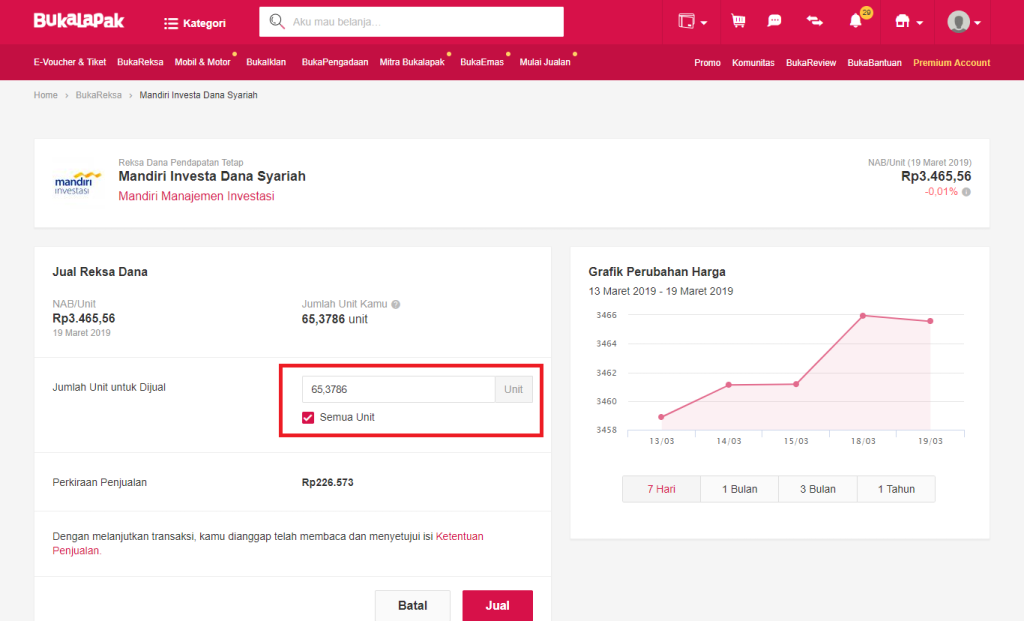
Task: Open the shopping cart icon
Action: [x=739, y=21]
